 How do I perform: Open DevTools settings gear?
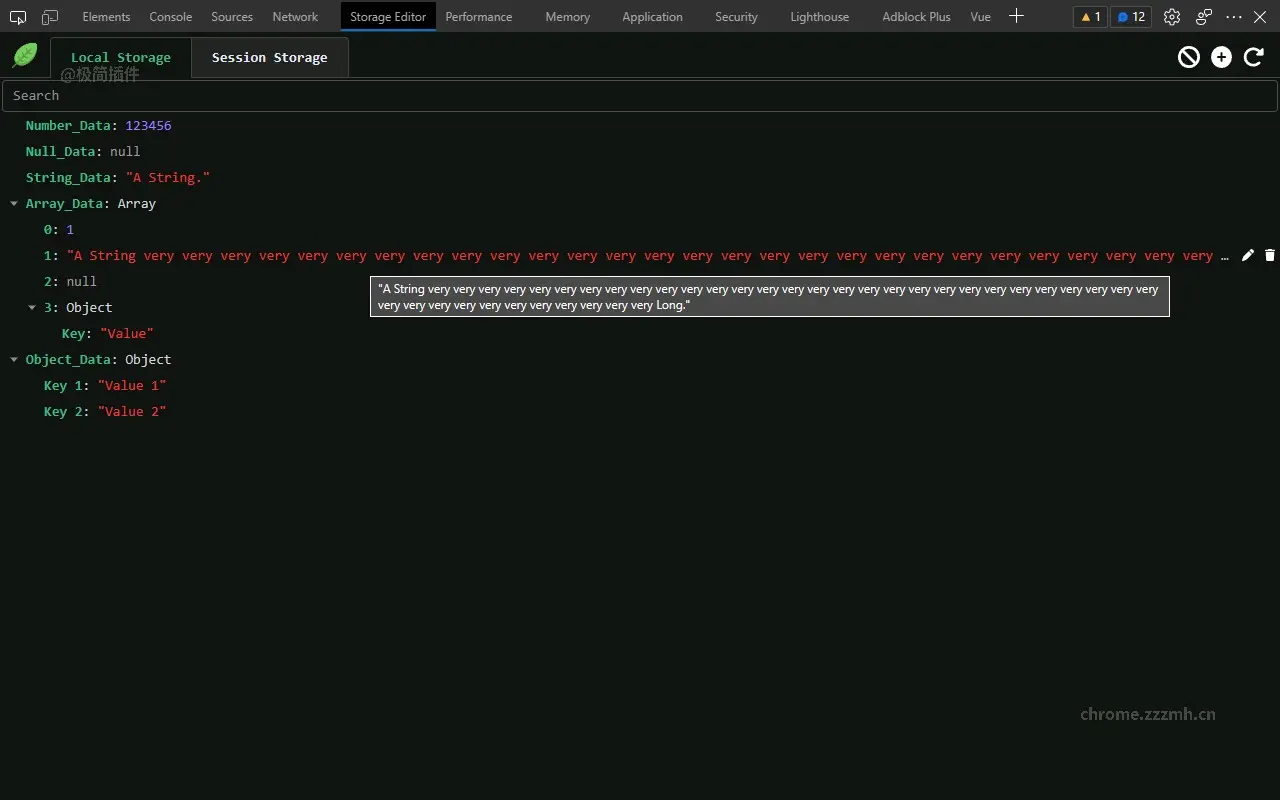tap(1171, 17)
